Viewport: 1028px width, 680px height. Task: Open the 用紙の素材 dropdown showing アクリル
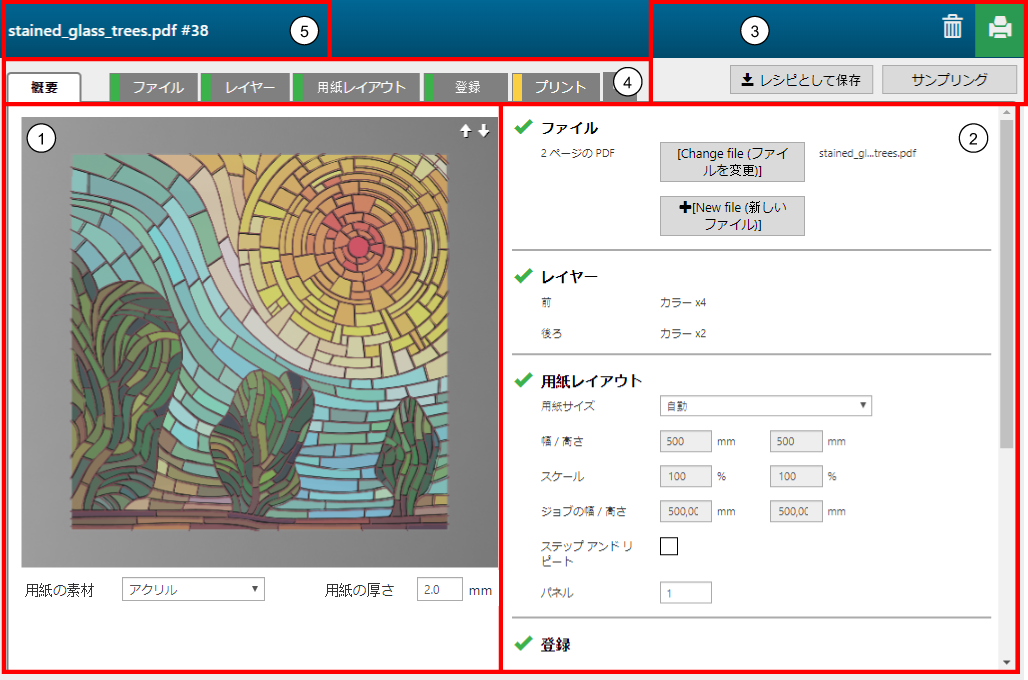pos(193,589)
